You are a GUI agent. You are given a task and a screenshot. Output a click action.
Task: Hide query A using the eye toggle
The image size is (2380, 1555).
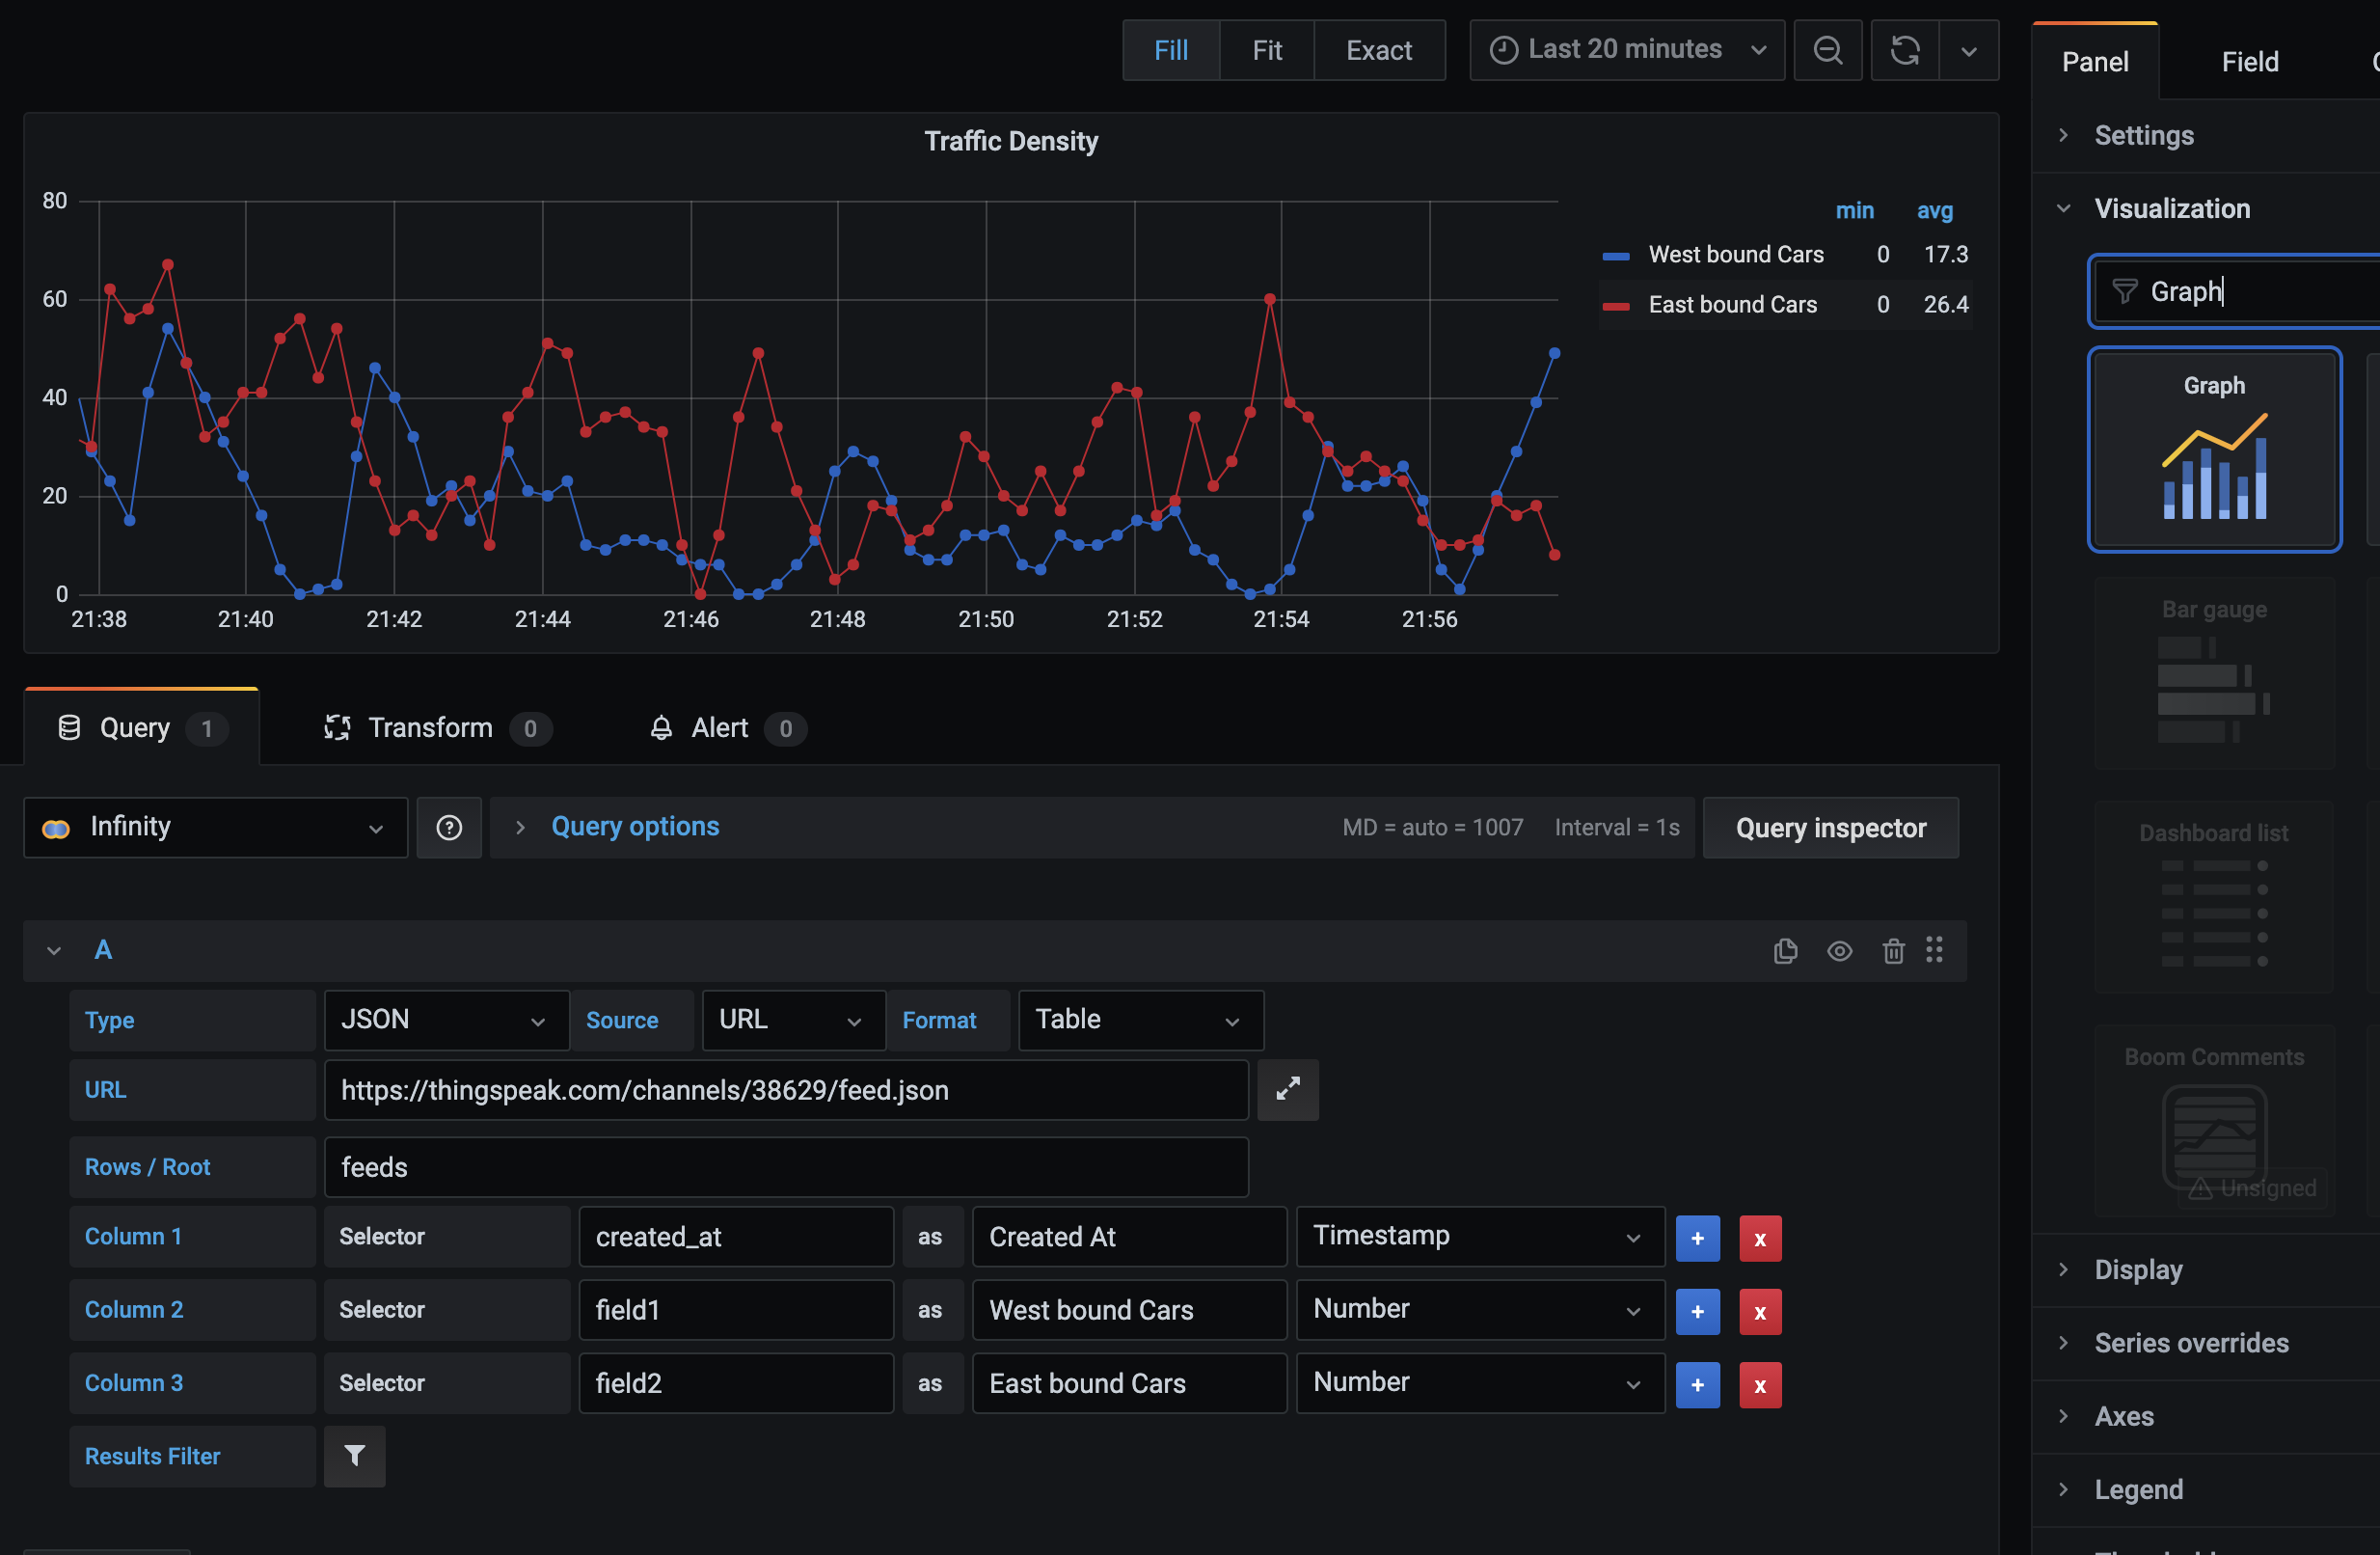1840,950
